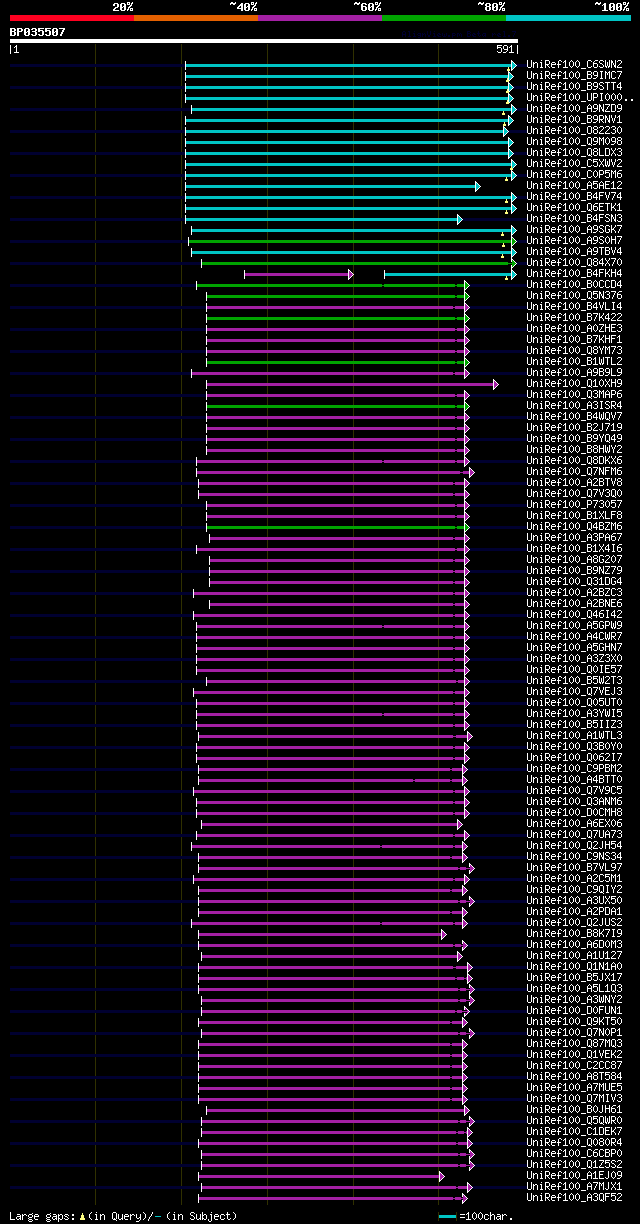This screenshot has width=640, height=1224.
Task: Select hit label UniRef100_A4CWR7
Action: click(x=574, y=636)
